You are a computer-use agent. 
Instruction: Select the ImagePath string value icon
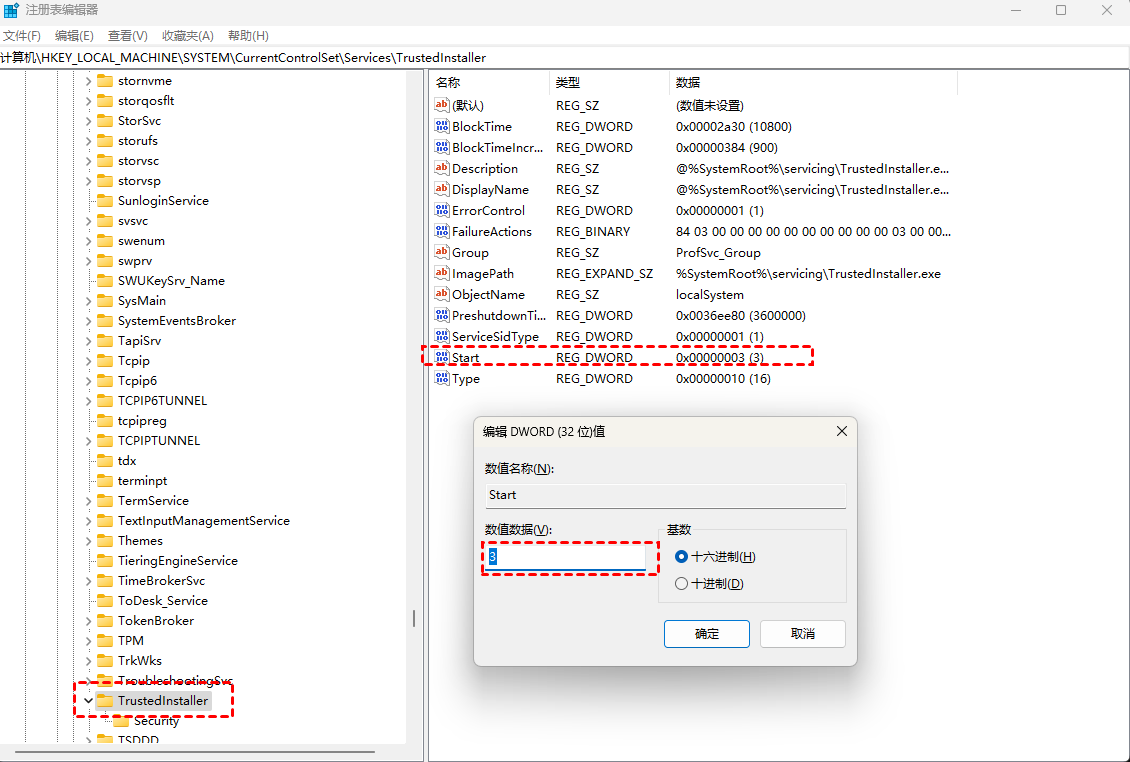pyautogui.click(x=442, y=274)
